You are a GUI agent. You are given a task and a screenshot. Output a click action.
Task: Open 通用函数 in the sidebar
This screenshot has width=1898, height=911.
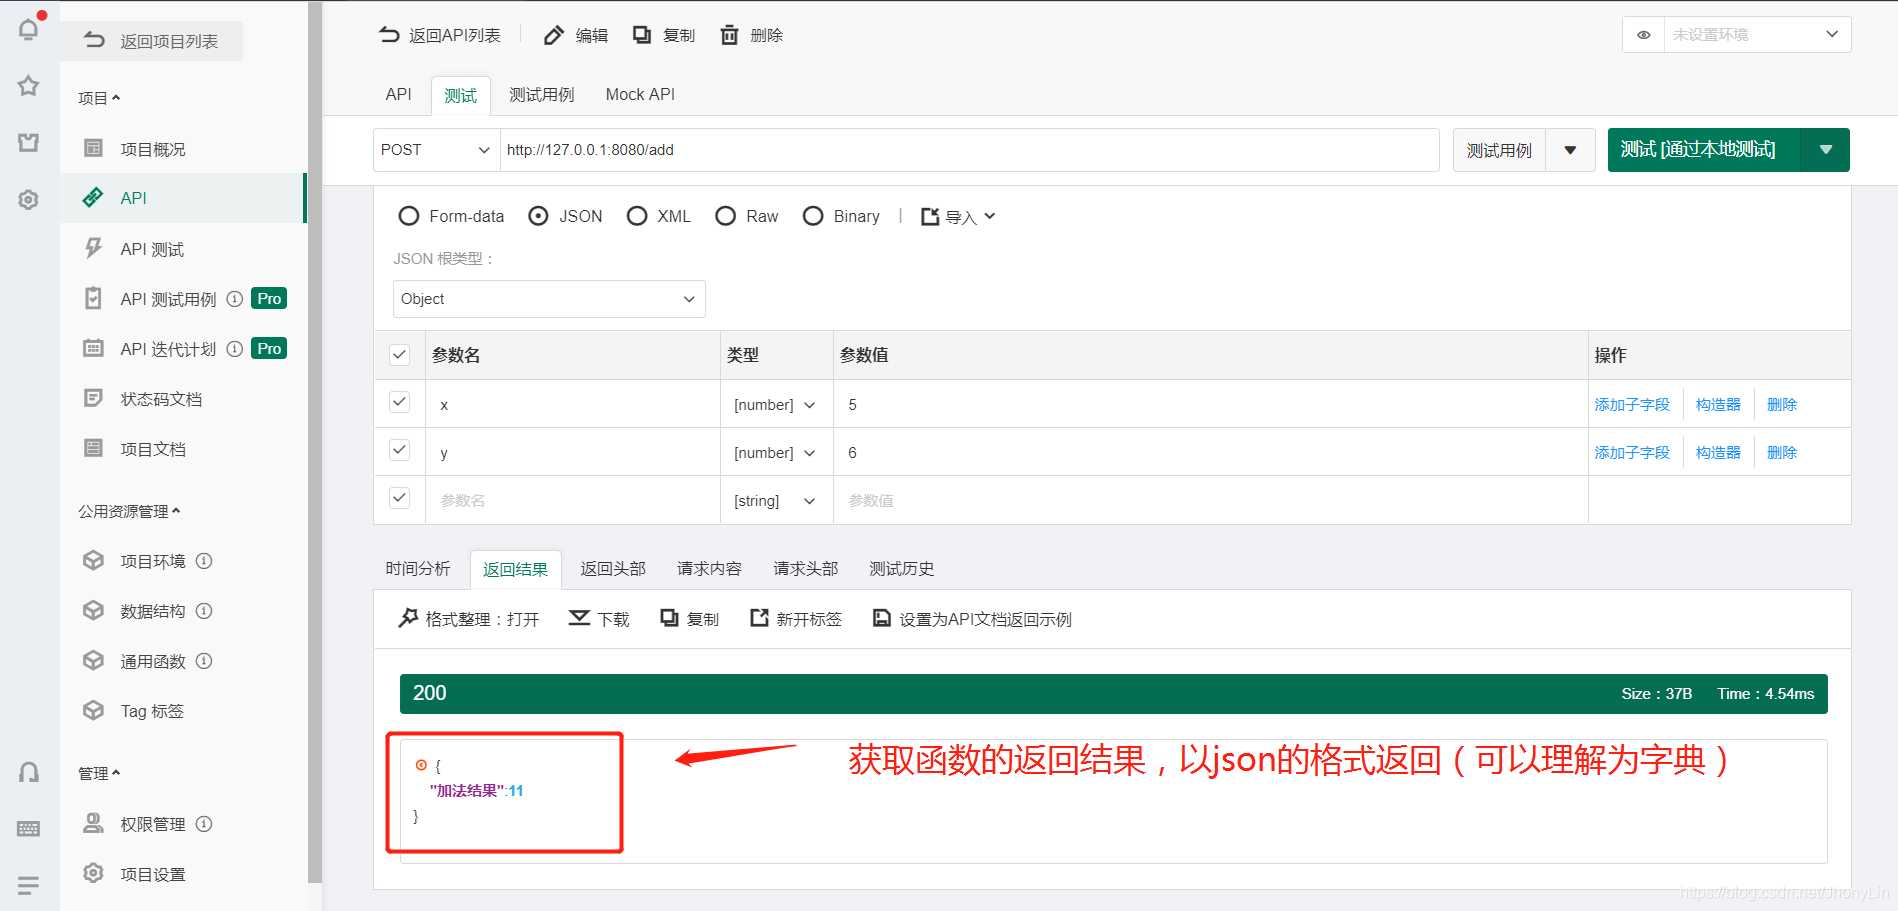(152, 660)
